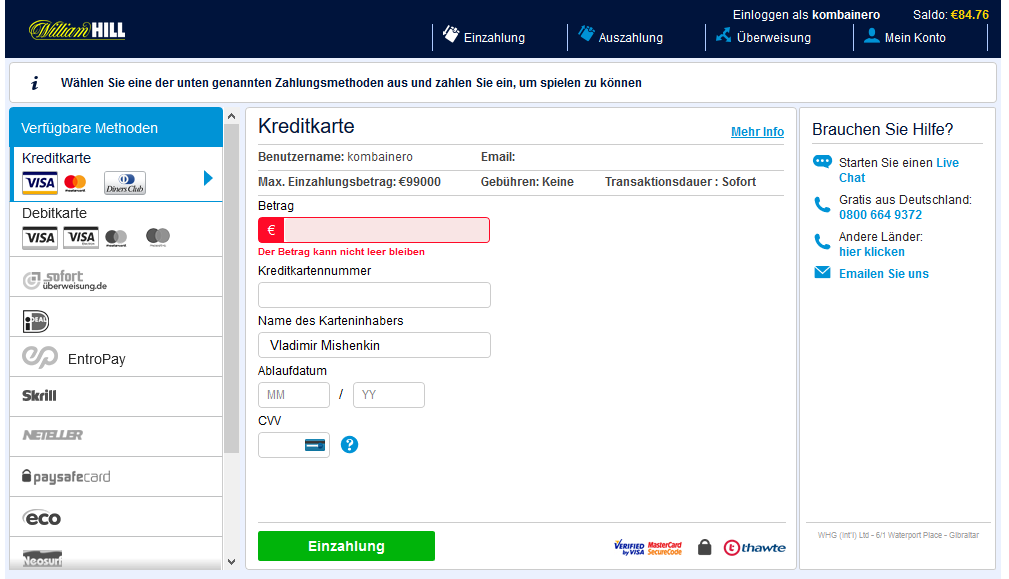Choose the paysafecard payment method

pyautogui.click(x=116, y=477)
